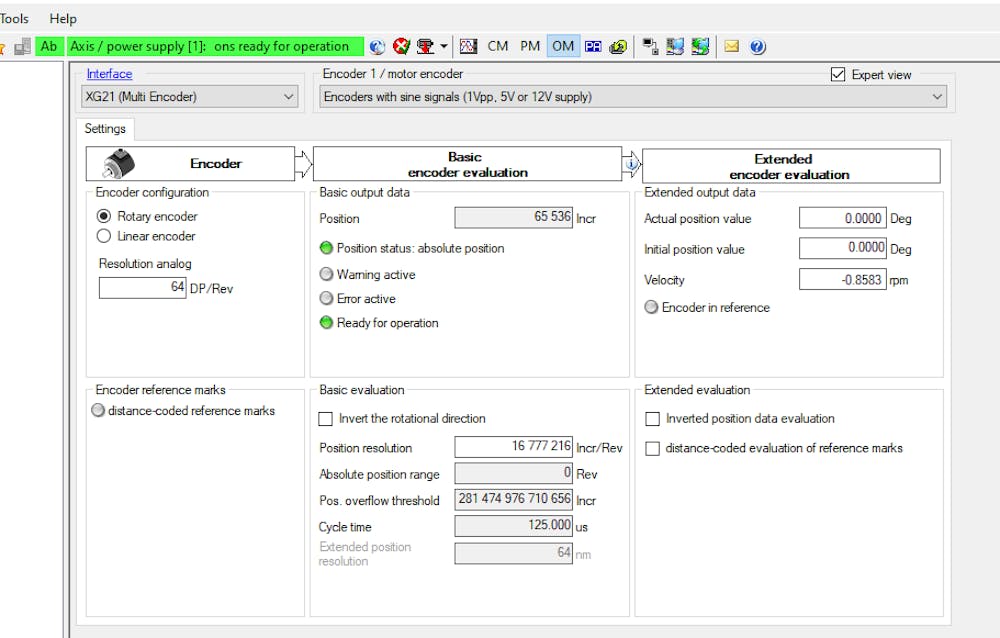Activate CM mode on the toolbar
Image resolution: width=1000 pixels, height=638 pixels.
pyautogui.click(x=497, y=46)
